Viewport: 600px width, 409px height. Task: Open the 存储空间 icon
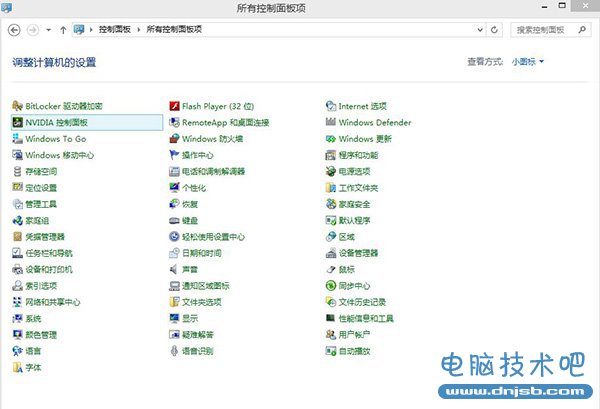pos(17,171)
